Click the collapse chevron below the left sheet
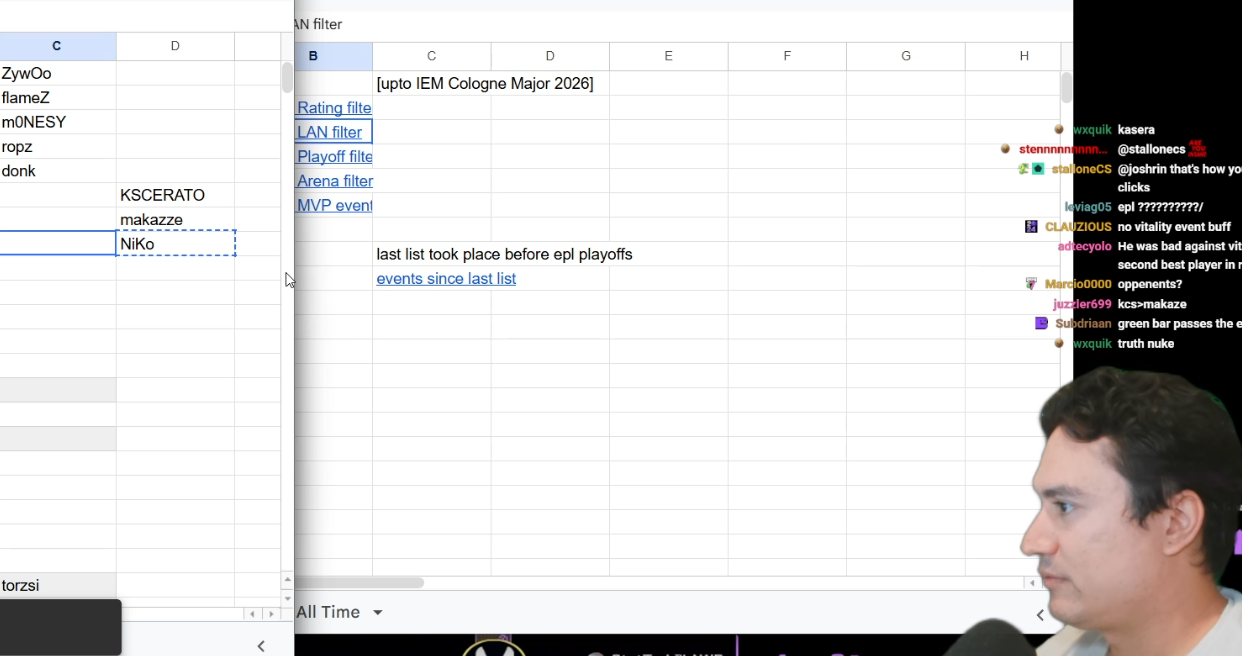 tap(261, 646)
